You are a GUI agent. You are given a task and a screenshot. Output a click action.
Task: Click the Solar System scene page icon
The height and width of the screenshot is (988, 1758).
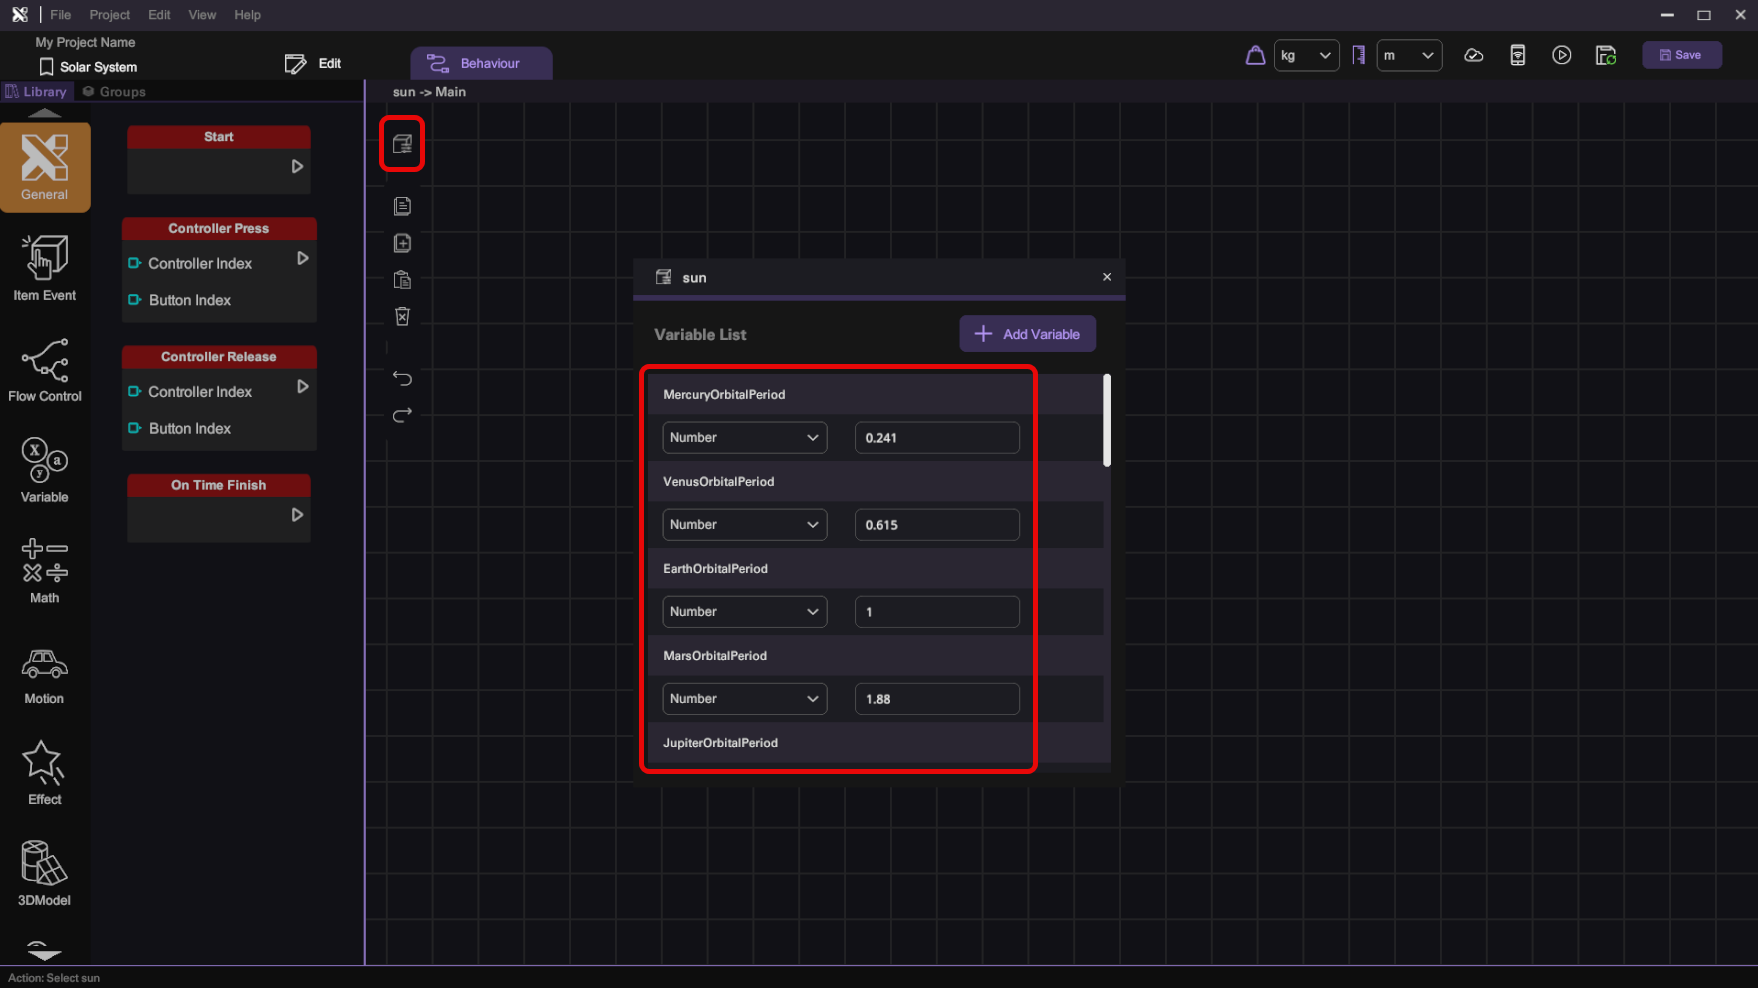[46, 67]
